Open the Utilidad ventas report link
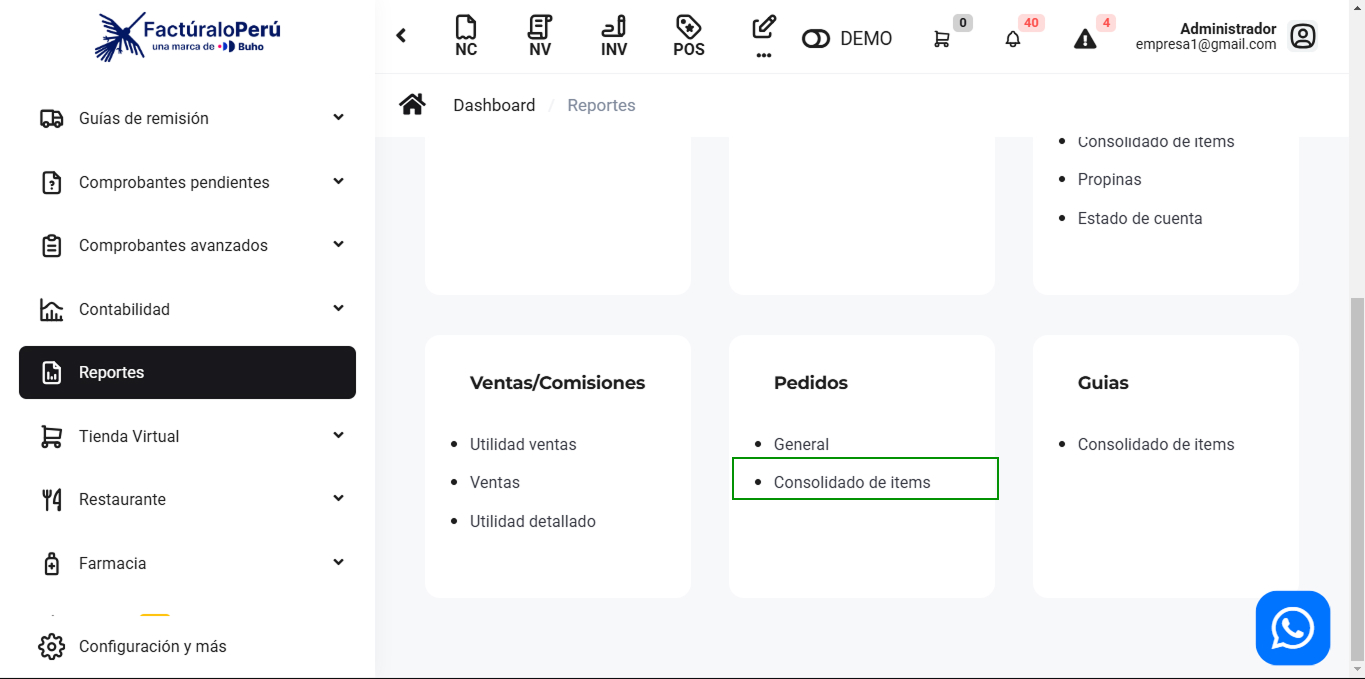The width and height of the screenshot is (1365, 679). tap(523, 444)
